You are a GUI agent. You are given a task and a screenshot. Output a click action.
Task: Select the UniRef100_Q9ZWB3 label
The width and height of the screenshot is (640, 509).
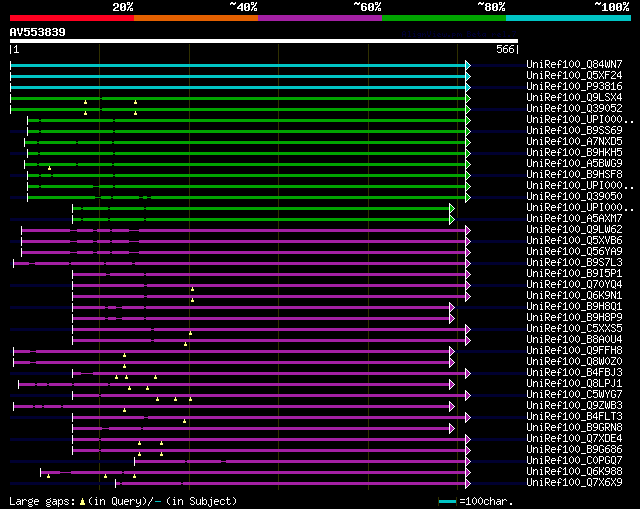(574, 406)
